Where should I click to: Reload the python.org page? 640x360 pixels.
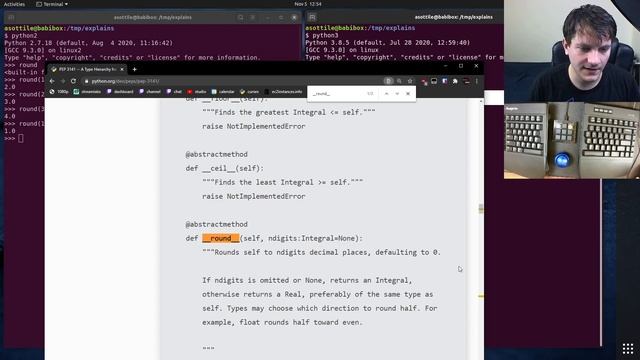coord(73,81)
